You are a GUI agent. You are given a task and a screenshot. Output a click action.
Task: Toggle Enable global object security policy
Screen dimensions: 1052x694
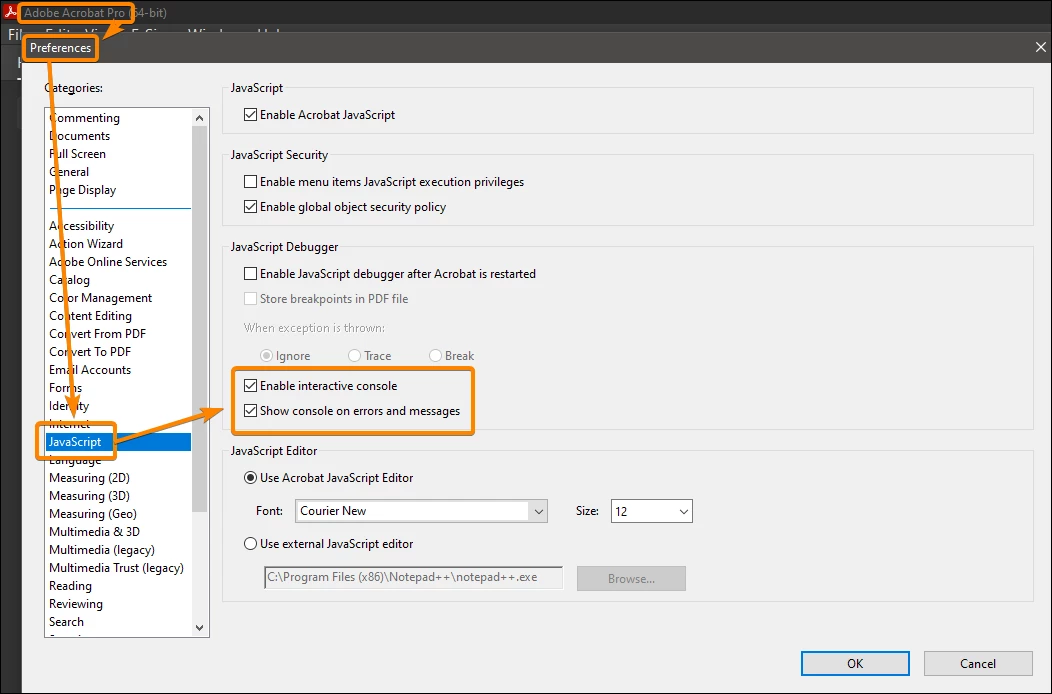point(250,207)
